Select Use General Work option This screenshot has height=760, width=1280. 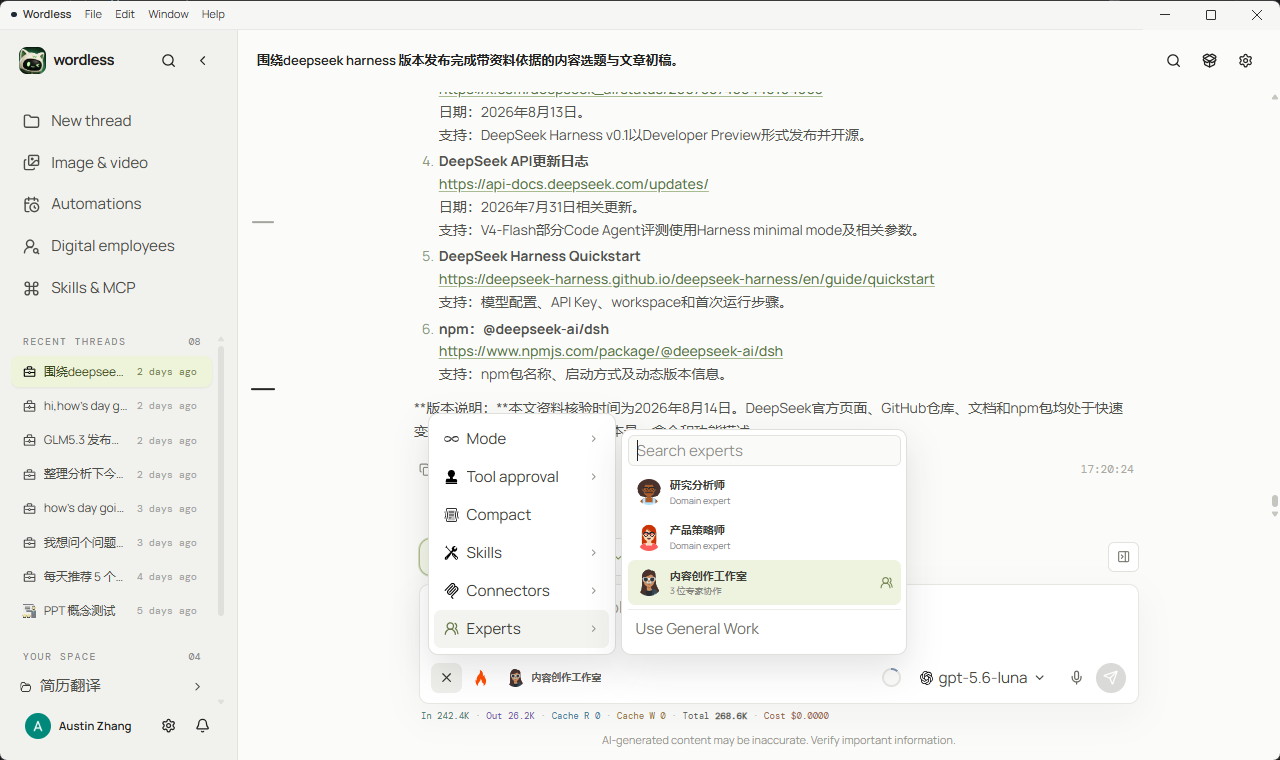(765, 629)
